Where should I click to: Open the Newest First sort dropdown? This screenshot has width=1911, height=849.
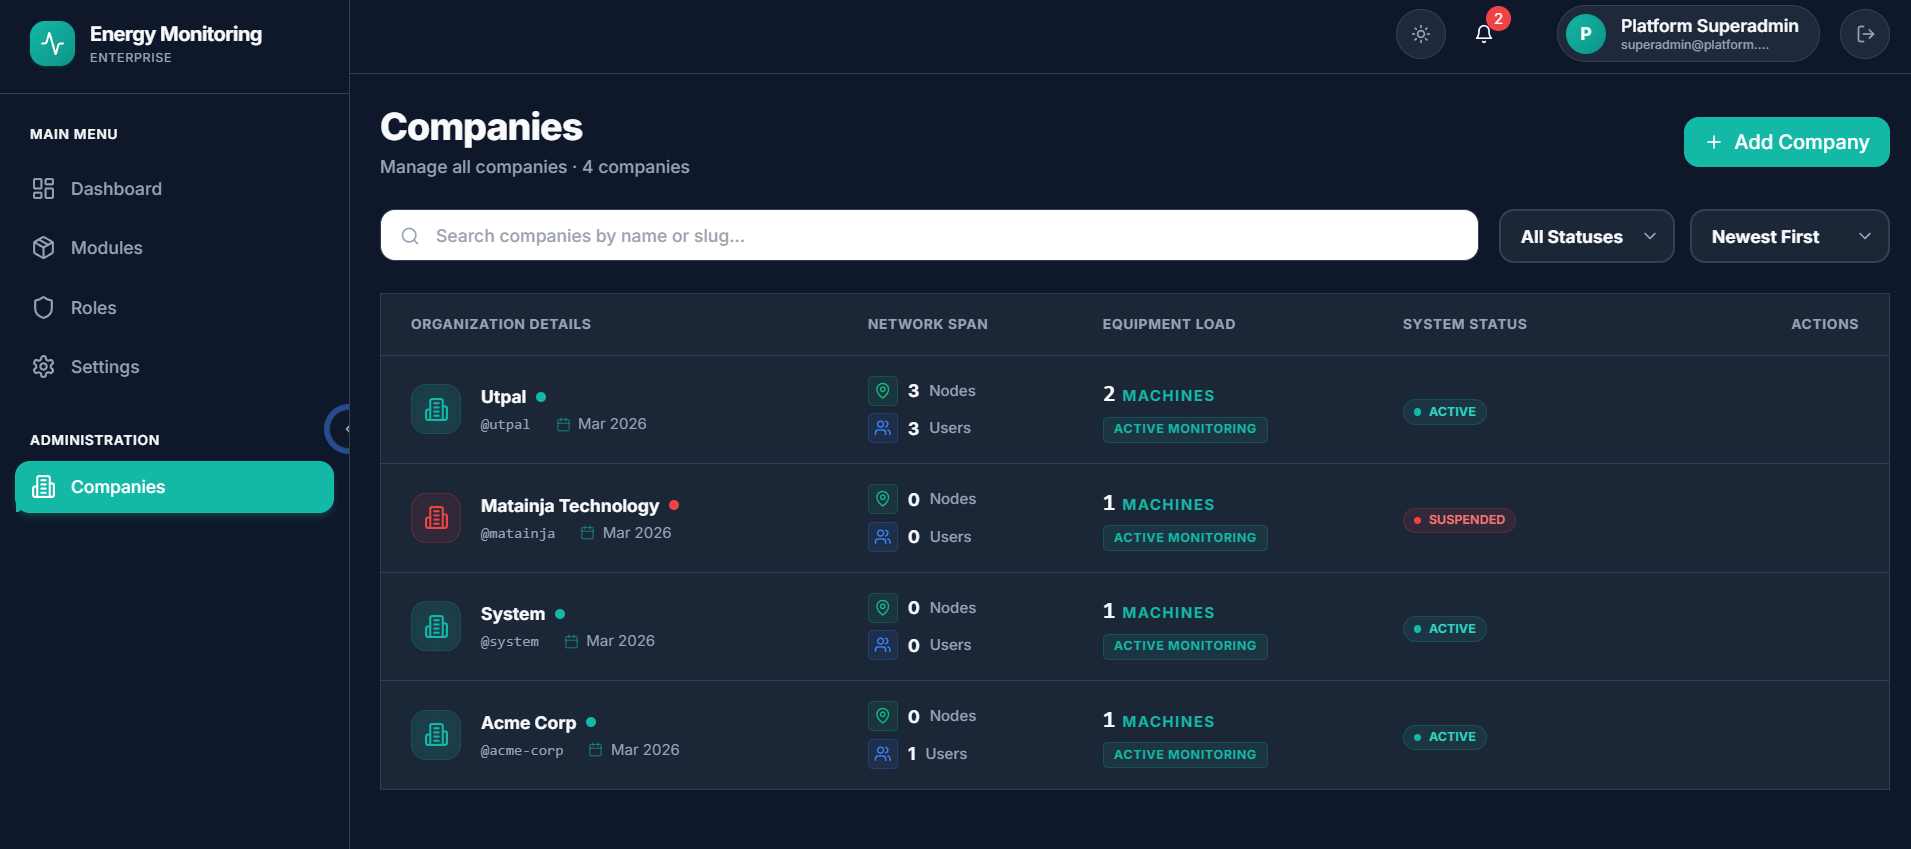(1789, 236)
